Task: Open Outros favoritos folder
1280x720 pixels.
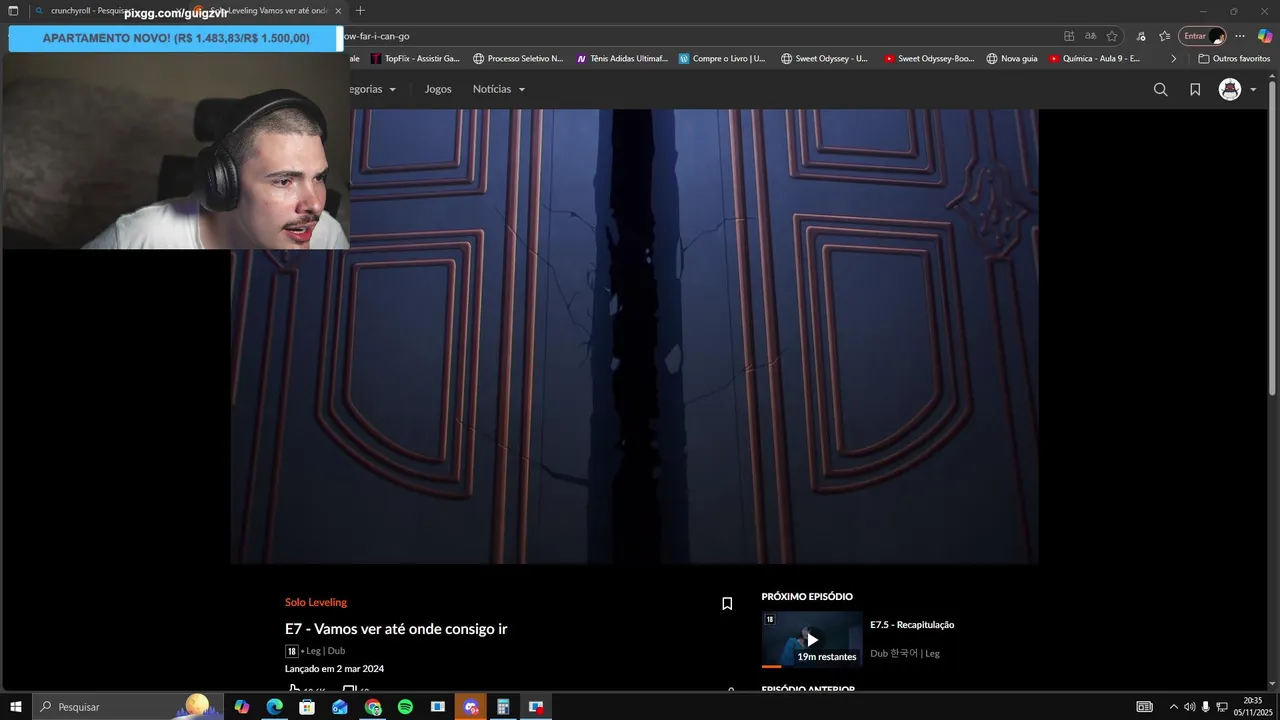Action: point(1234,59)
